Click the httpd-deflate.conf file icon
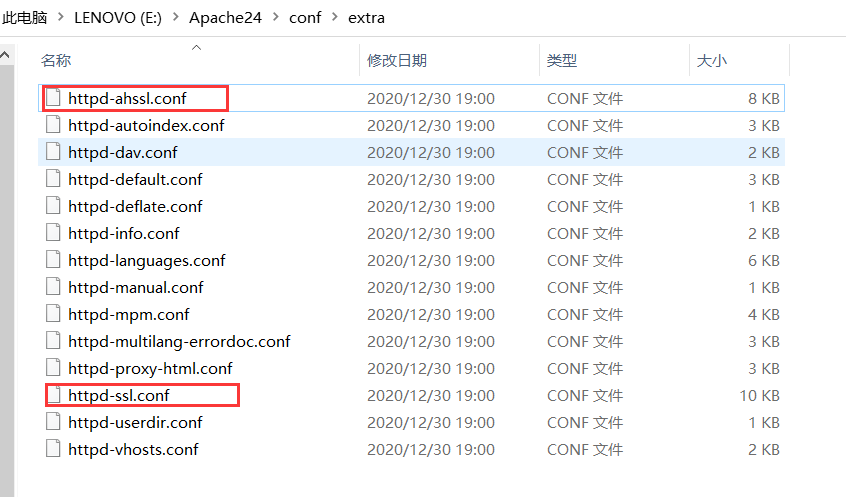 [53, 206]
